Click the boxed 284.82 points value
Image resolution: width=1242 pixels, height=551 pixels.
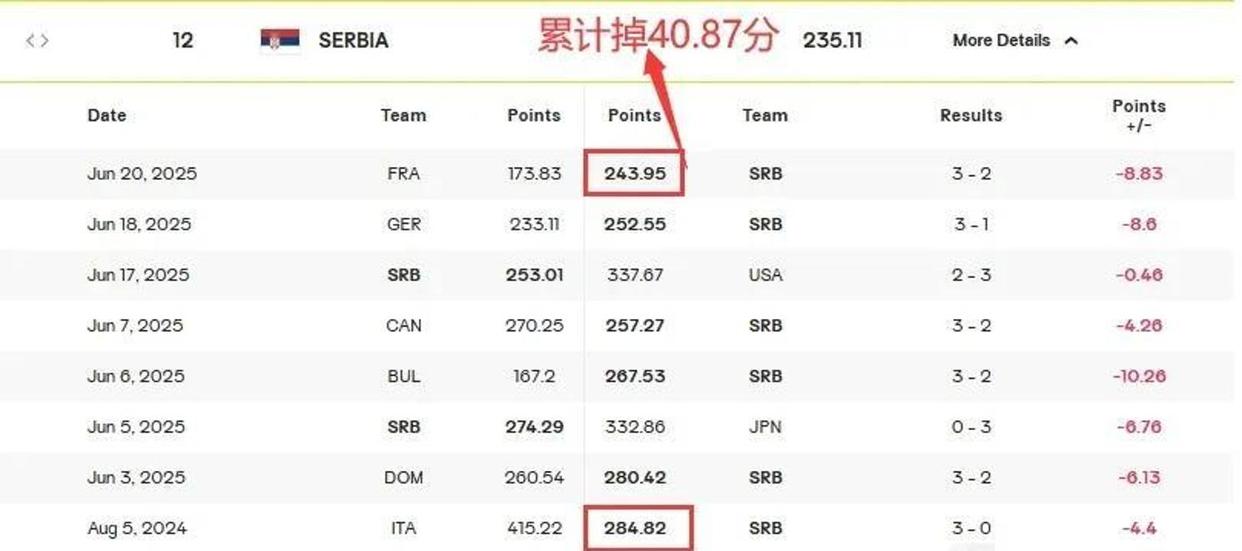point(635,528)
